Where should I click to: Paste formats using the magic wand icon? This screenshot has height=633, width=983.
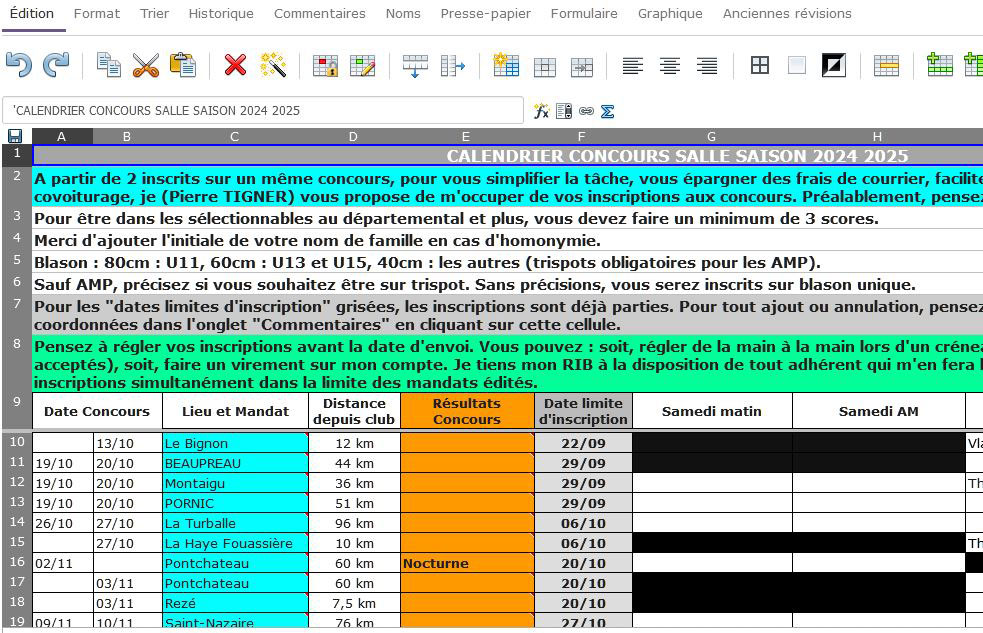(273, 66)
